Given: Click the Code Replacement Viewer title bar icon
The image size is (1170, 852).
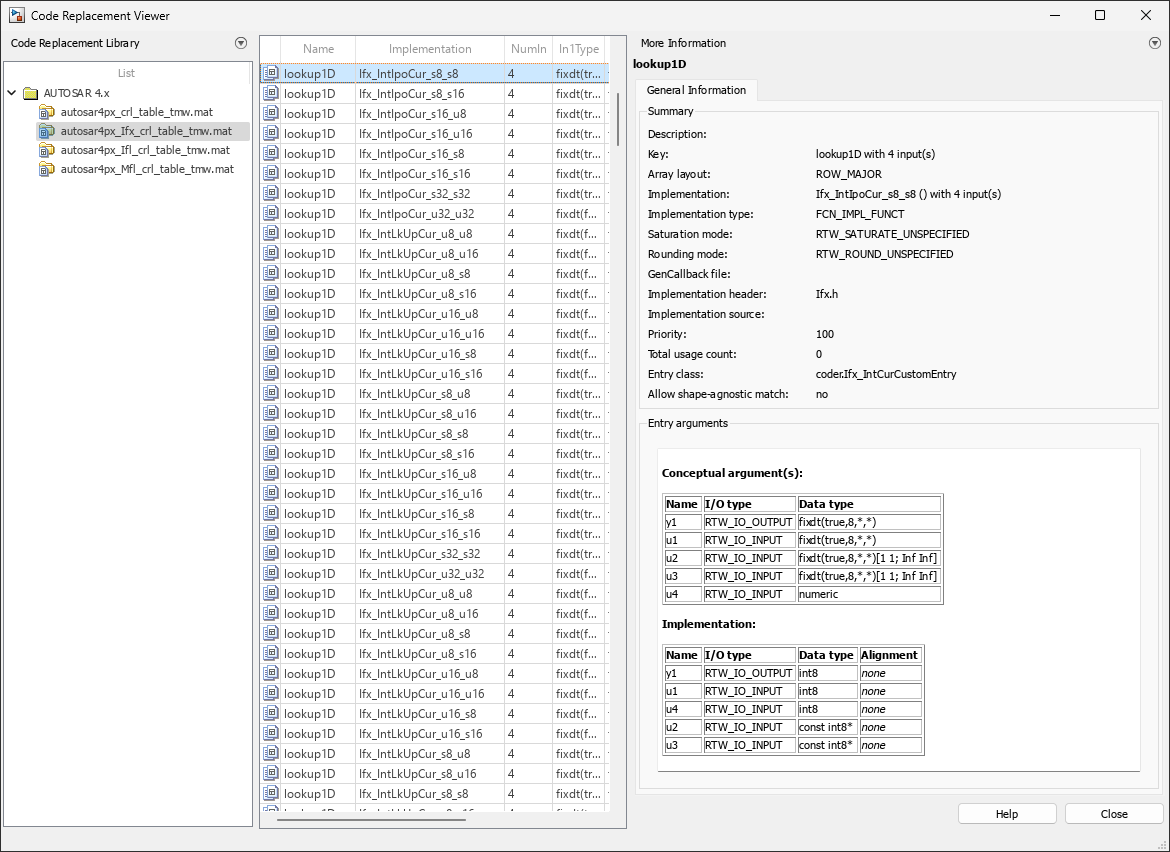Looking at the screenshot, I should click(15, 15).
